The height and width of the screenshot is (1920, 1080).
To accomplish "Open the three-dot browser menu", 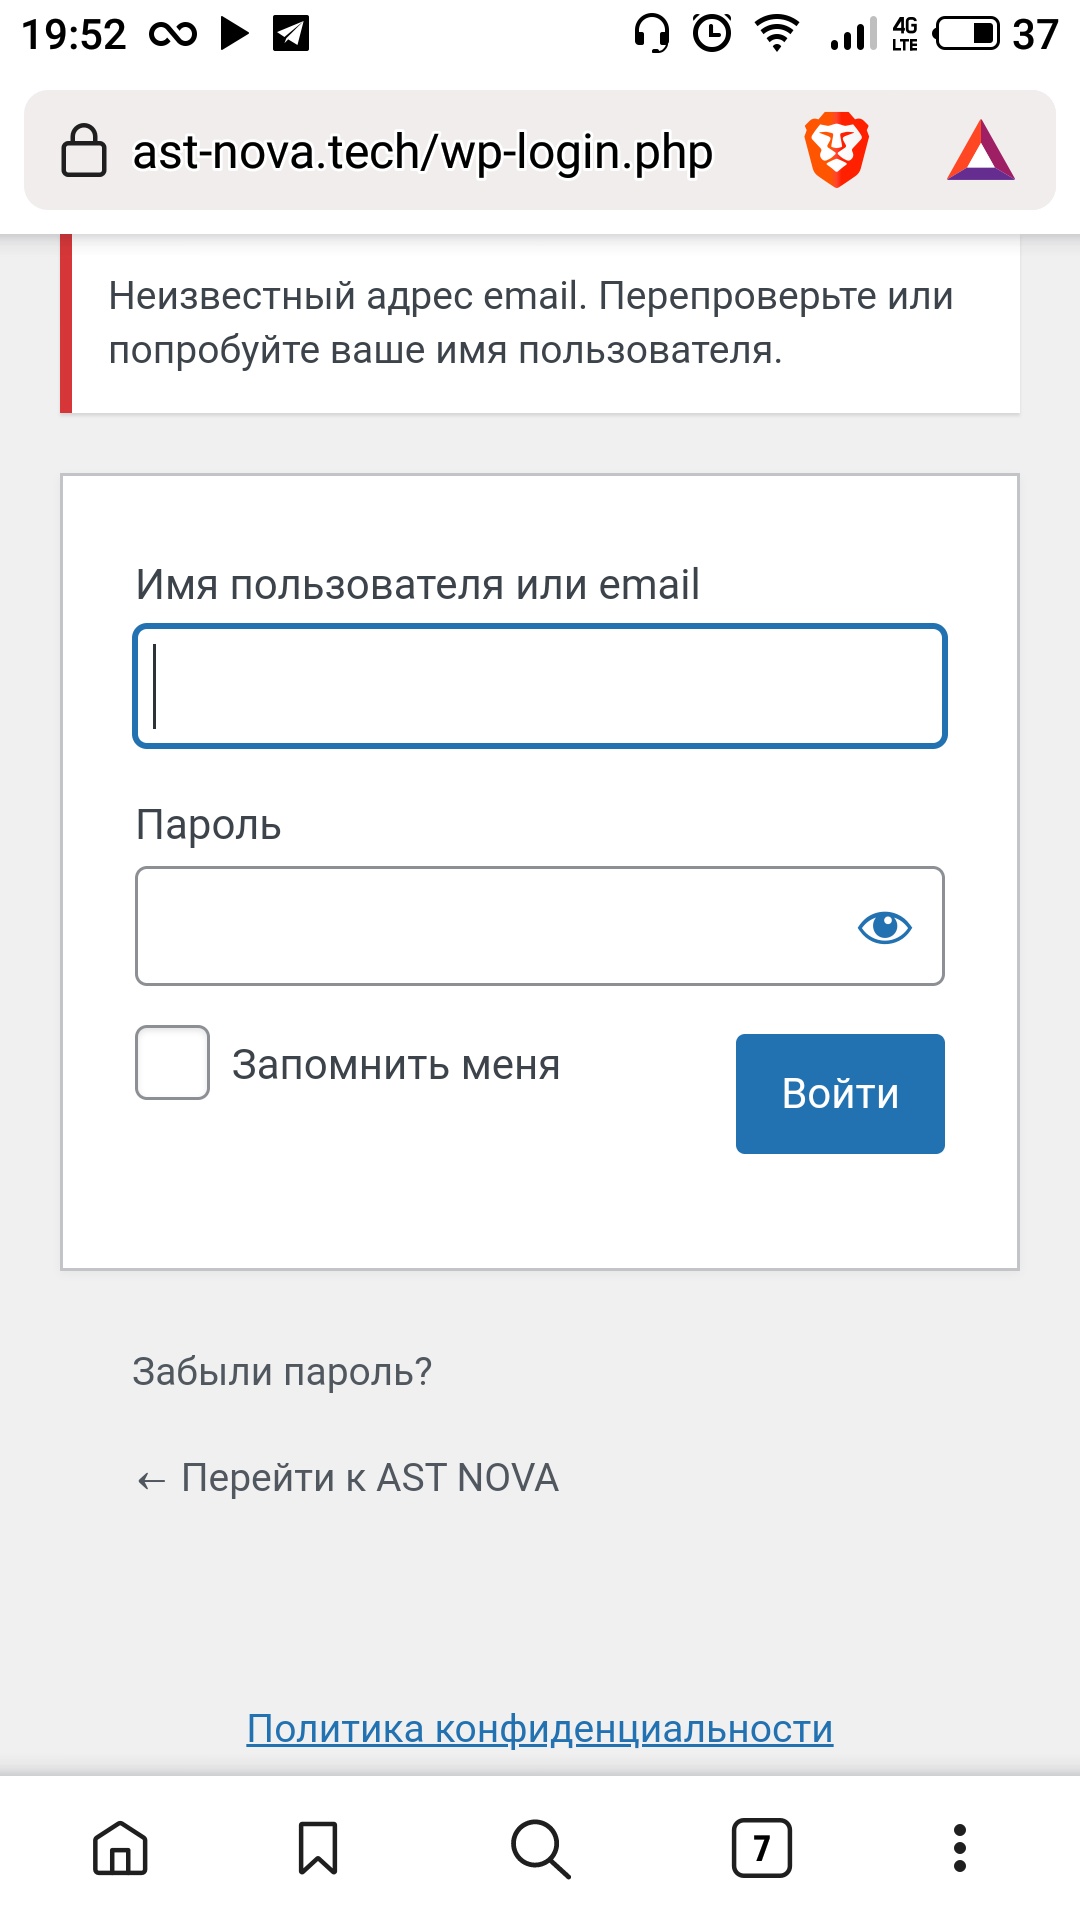I will (959, 1847).
